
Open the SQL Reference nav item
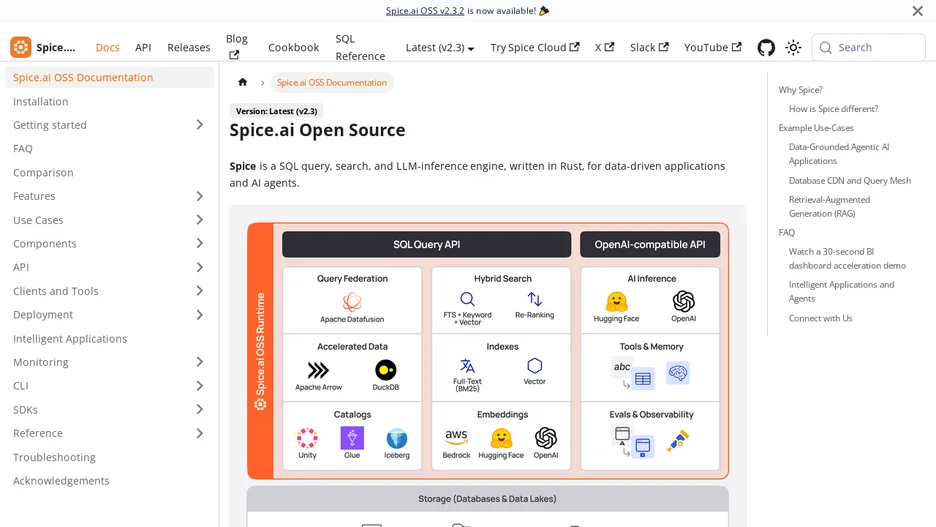(360, 47)
